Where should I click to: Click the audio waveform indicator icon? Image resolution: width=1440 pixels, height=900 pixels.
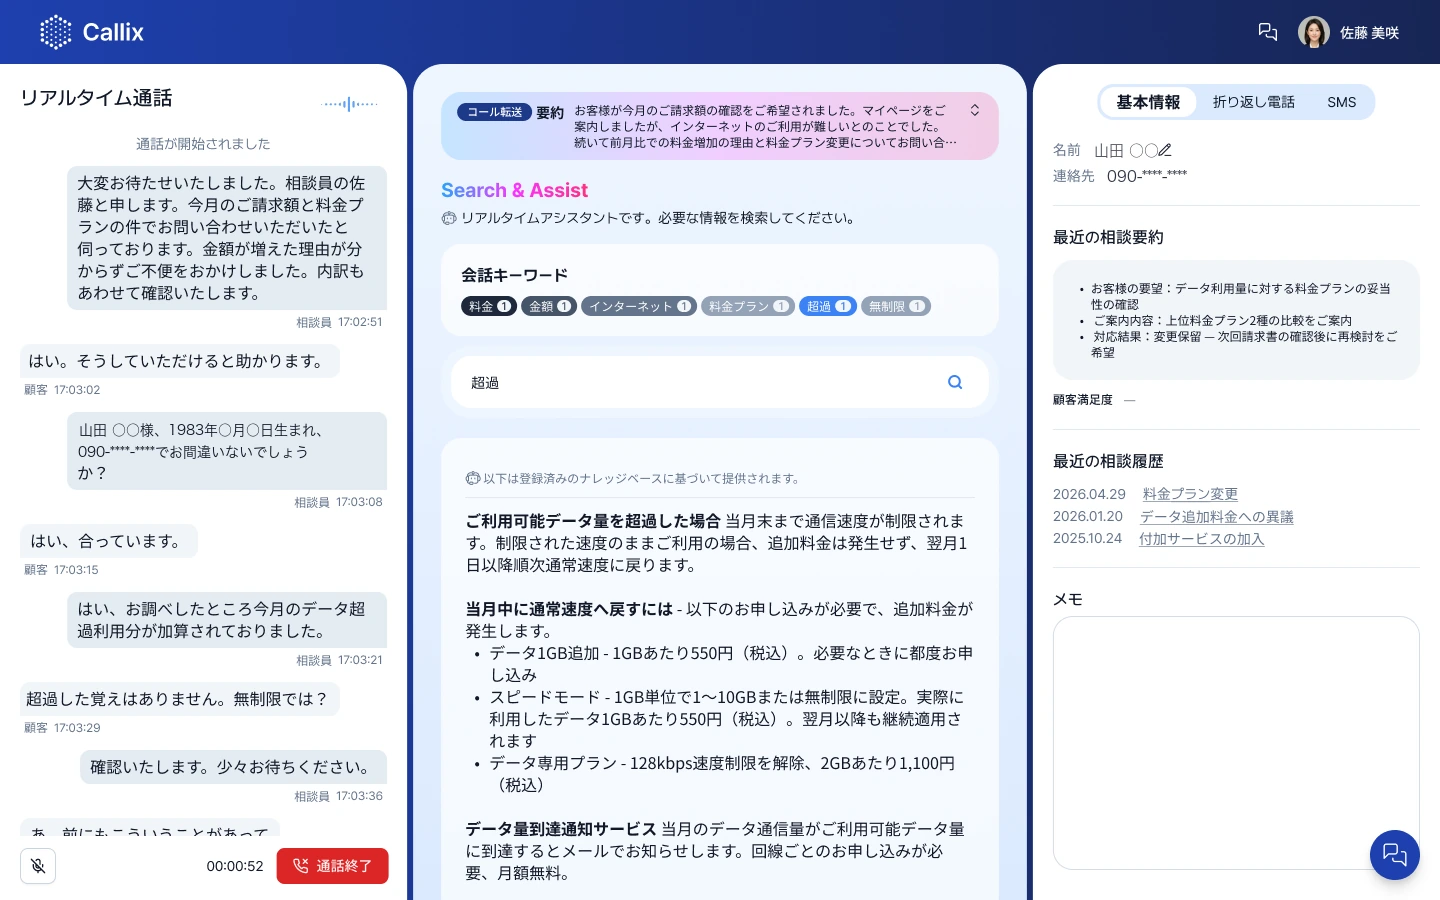point(350,104)
